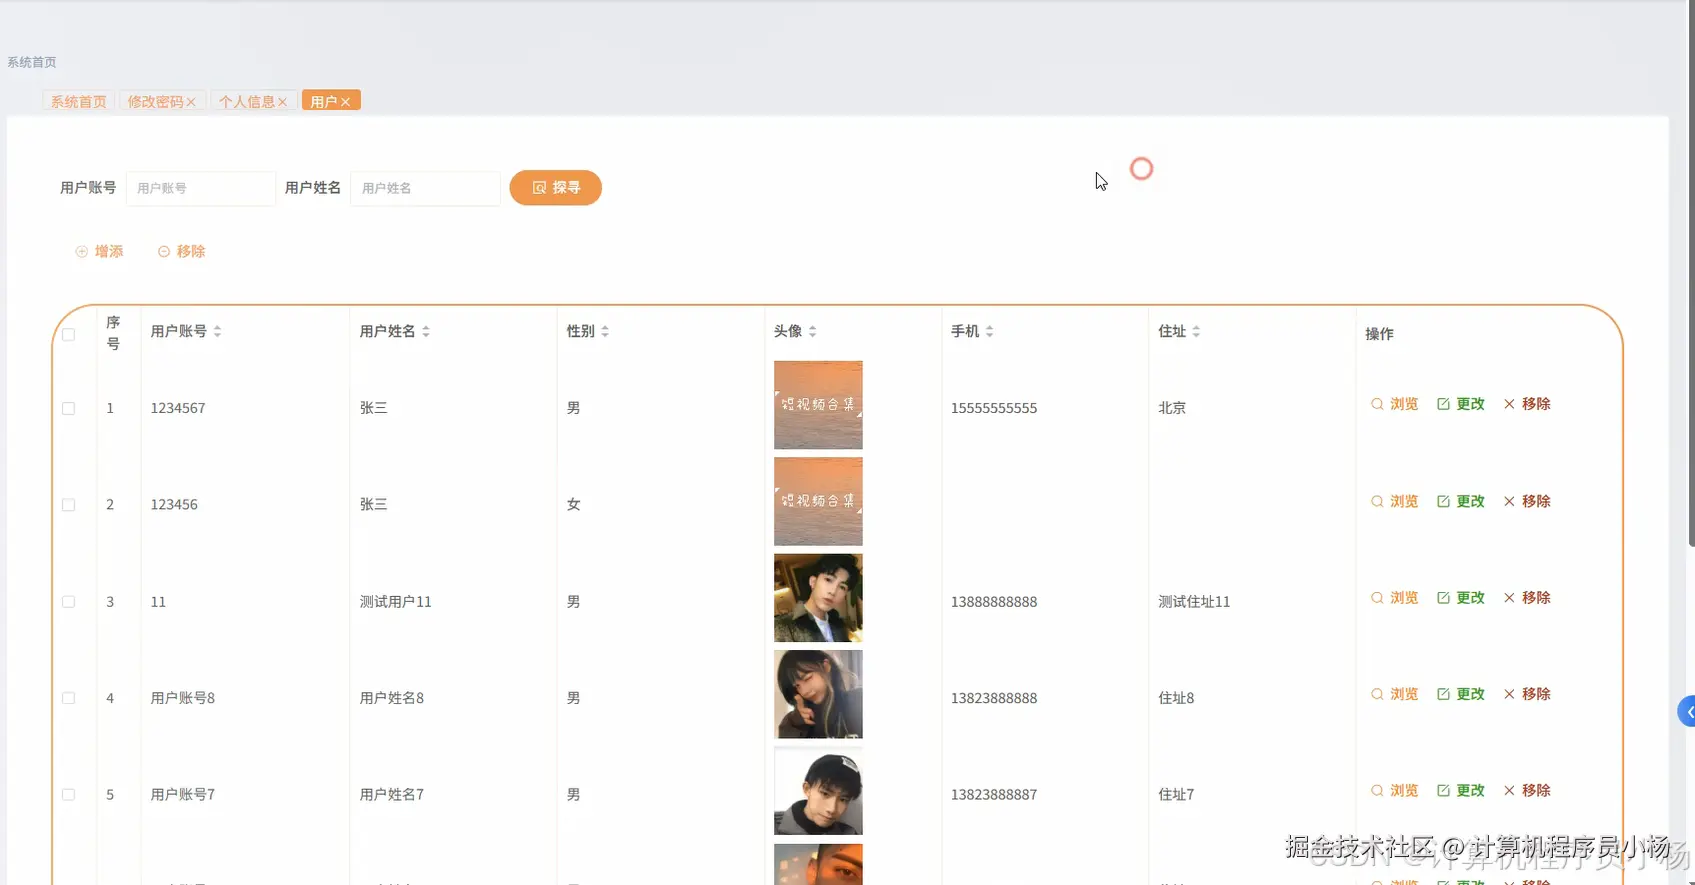Image resolution: width=1695 pixels, height=885 pixels.
Task: Open avatar thumbnail of account 123456
Action: pos(818,501)
